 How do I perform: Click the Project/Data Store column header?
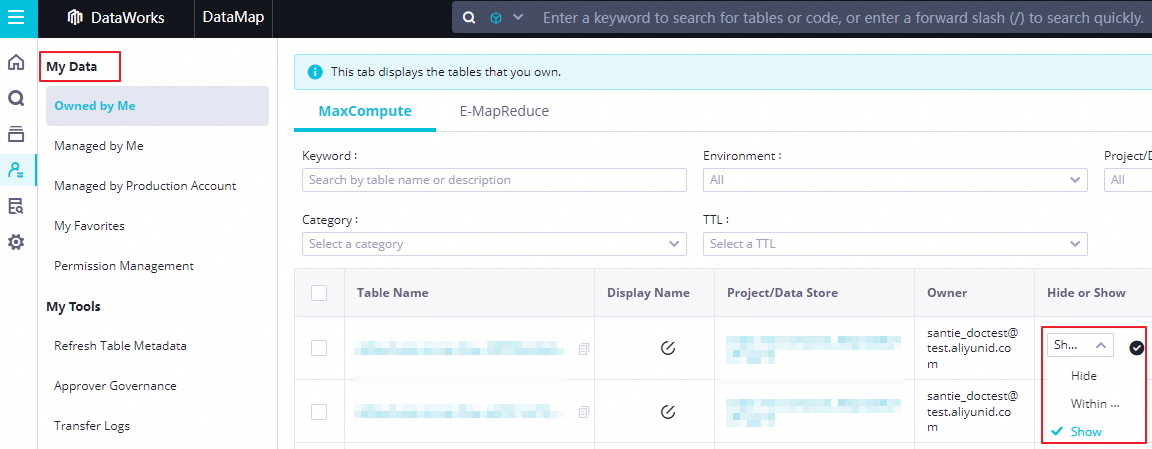pyautogui.click(x=782, y=293)
